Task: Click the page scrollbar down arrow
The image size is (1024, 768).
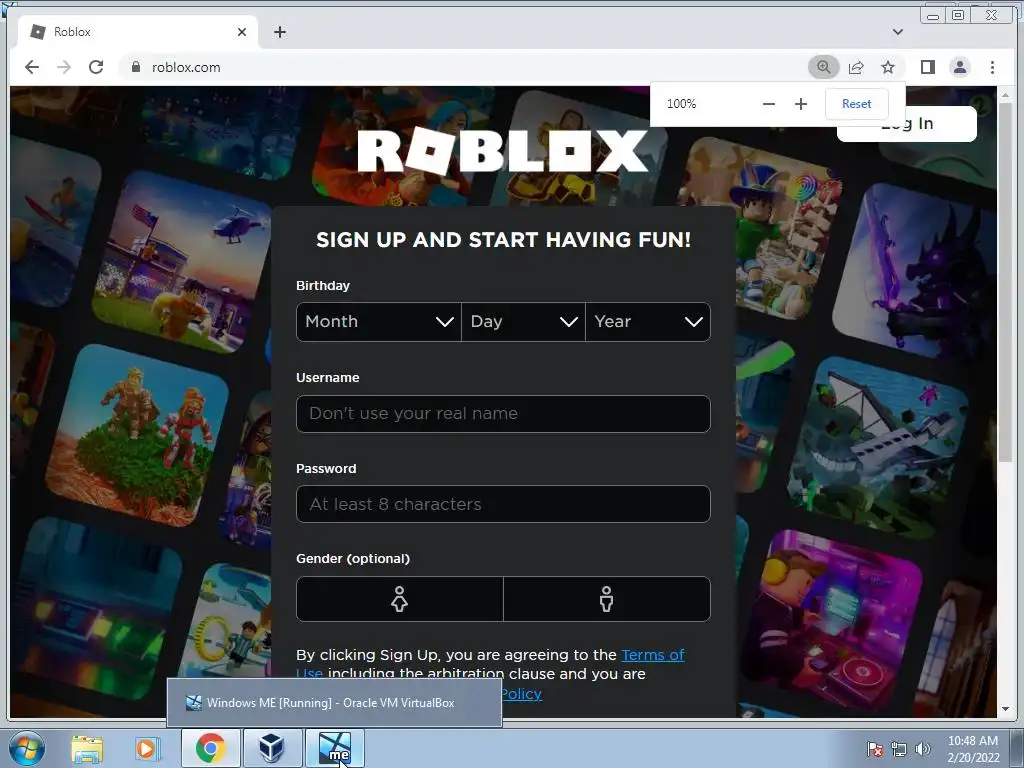Action: (x=1005, y=709)
